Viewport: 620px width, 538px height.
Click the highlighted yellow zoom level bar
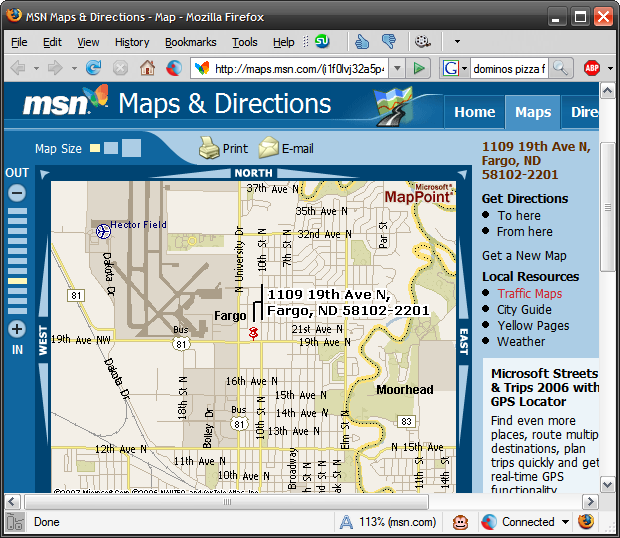17,281
